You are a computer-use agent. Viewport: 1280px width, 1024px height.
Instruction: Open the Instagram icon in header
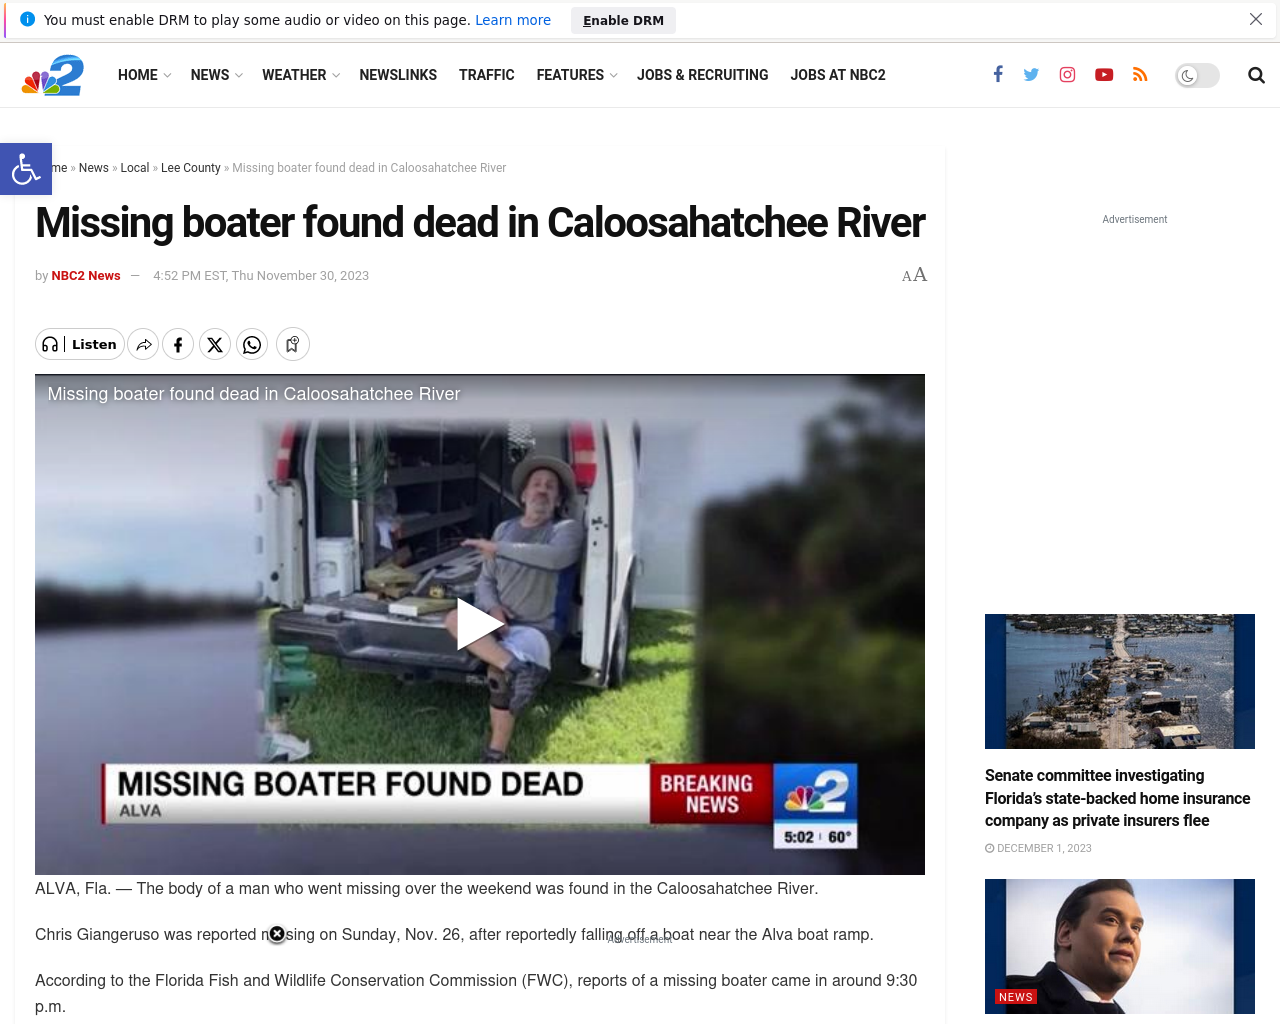[x=1068, y=75]
